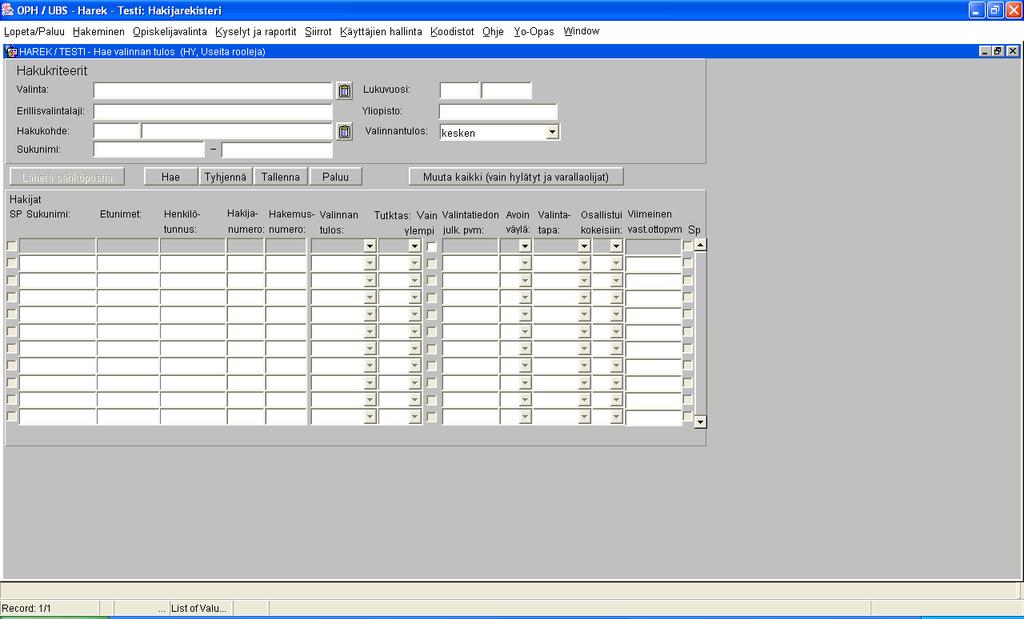Click the first Sukunimi range field

coord(149,150)
